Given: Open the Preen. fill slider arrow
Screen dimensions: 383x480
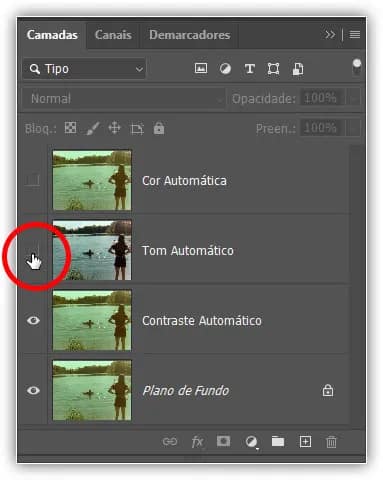Looking at the screenshot, I should [x=354, y=128].
